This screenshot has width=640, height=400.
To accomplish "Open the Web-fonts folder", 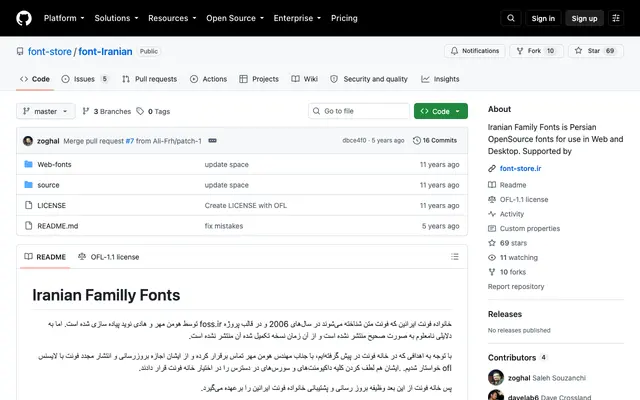I will pyautogui.click(x=54, y=164).
